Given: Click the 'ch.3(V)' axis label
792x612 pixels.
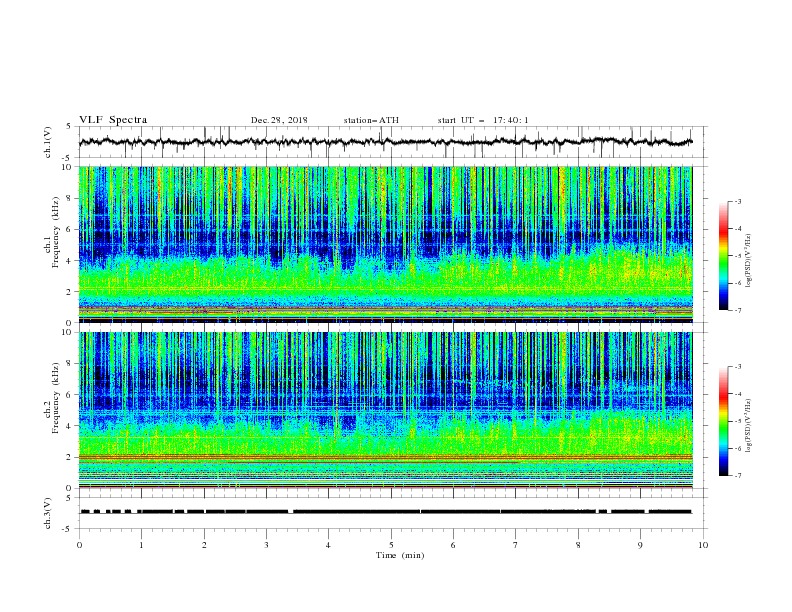Looking at the screenshot, I should click(x=48, y=513).
